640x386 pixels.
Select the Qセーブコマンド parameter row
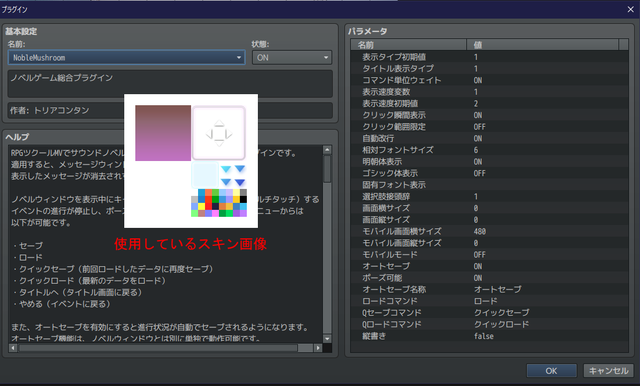[489, 313]
